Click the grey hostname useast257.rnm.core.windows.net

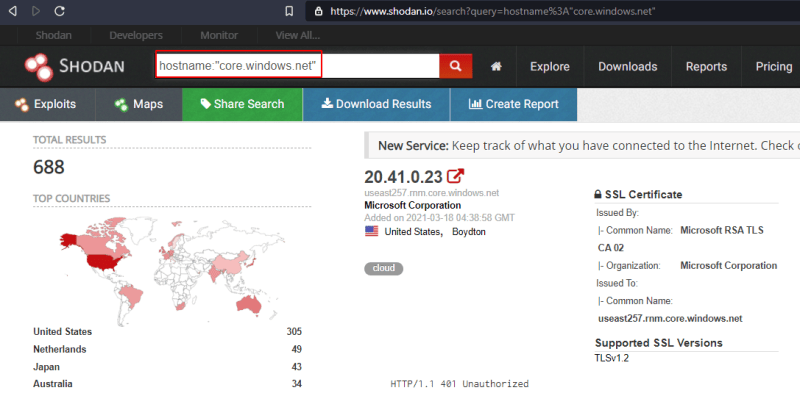point(432,193)
